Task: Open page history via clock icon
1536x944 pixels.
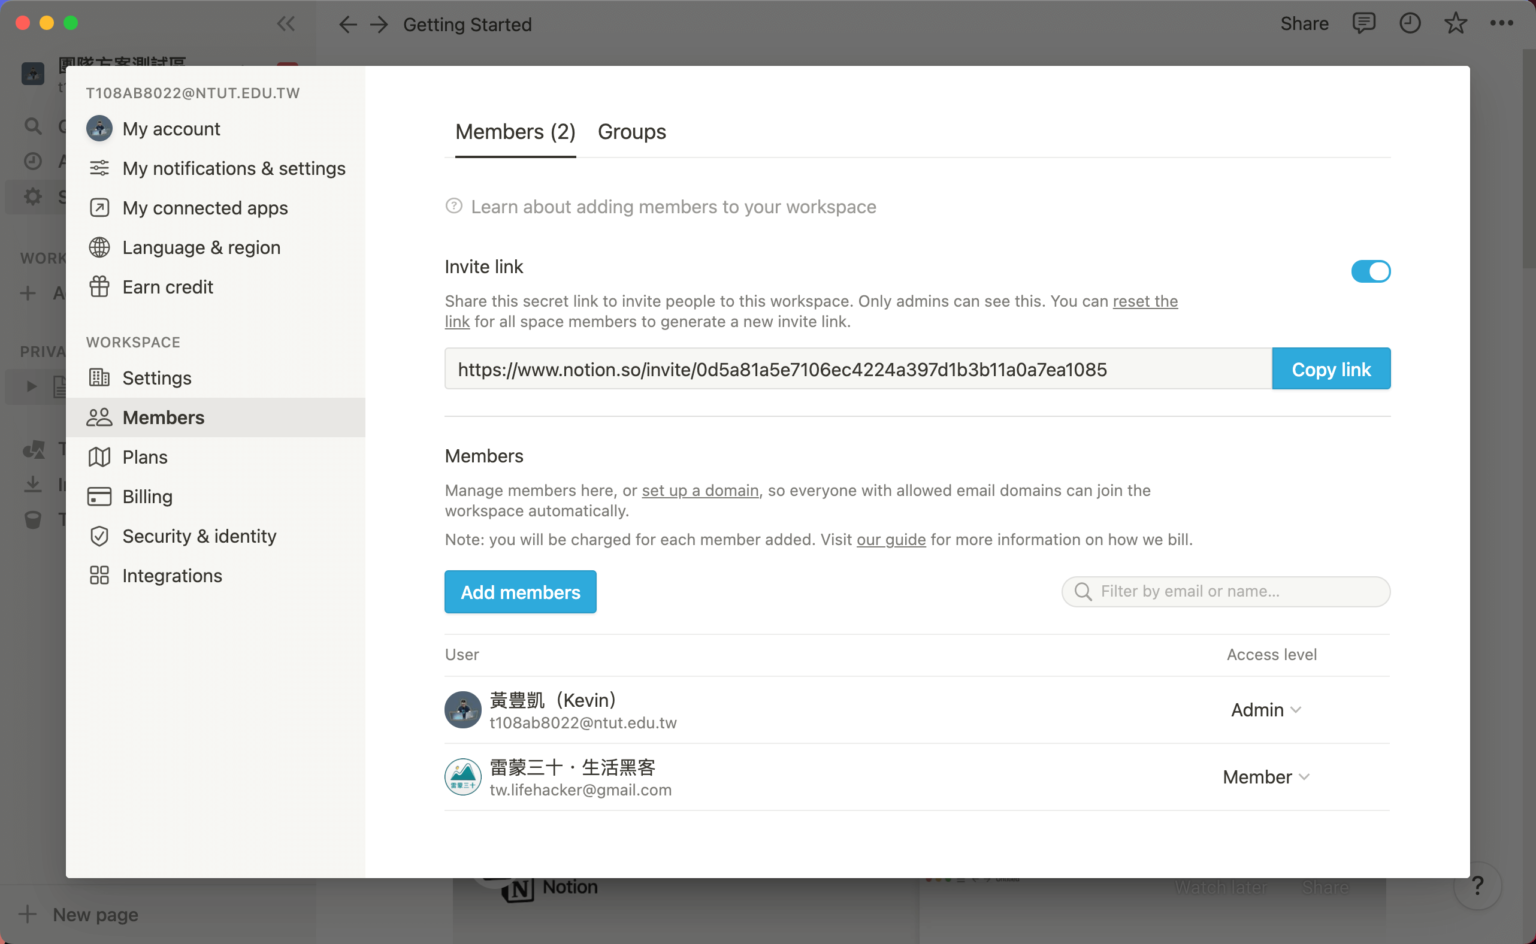Action: 1410,23
